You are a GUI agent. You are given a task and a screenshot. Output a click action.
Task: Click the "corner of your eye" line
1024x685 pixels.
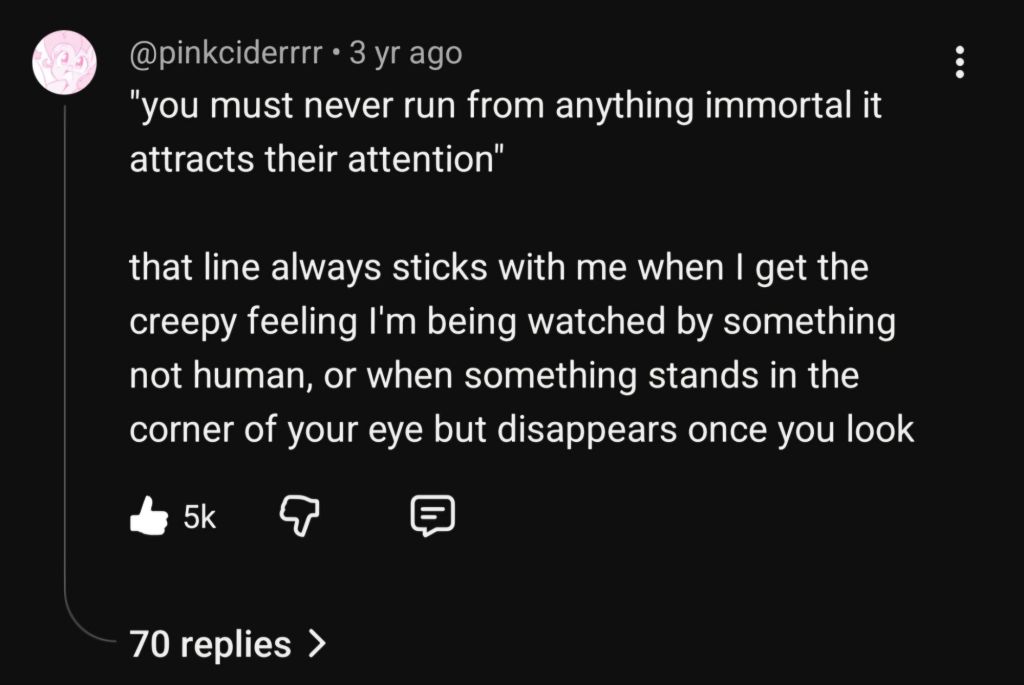click(521, 430)
